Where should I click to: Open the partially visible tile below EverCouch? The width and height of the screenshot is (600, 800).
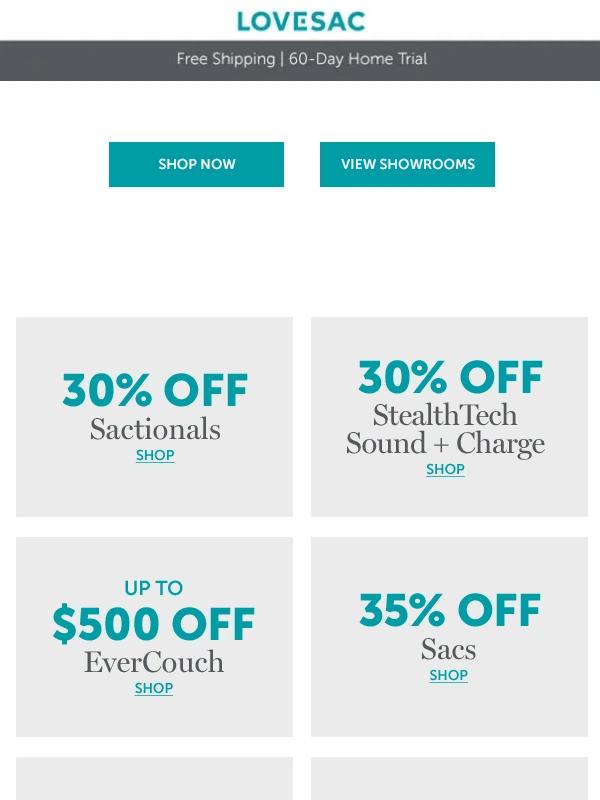coord(154,779)
